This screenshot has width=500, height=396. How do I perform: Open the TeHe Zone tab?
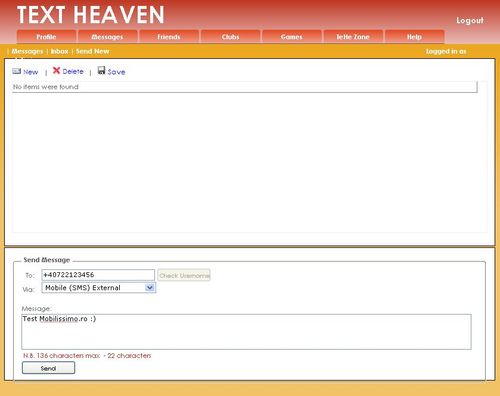pyautogui.click(x=353, y=37)
